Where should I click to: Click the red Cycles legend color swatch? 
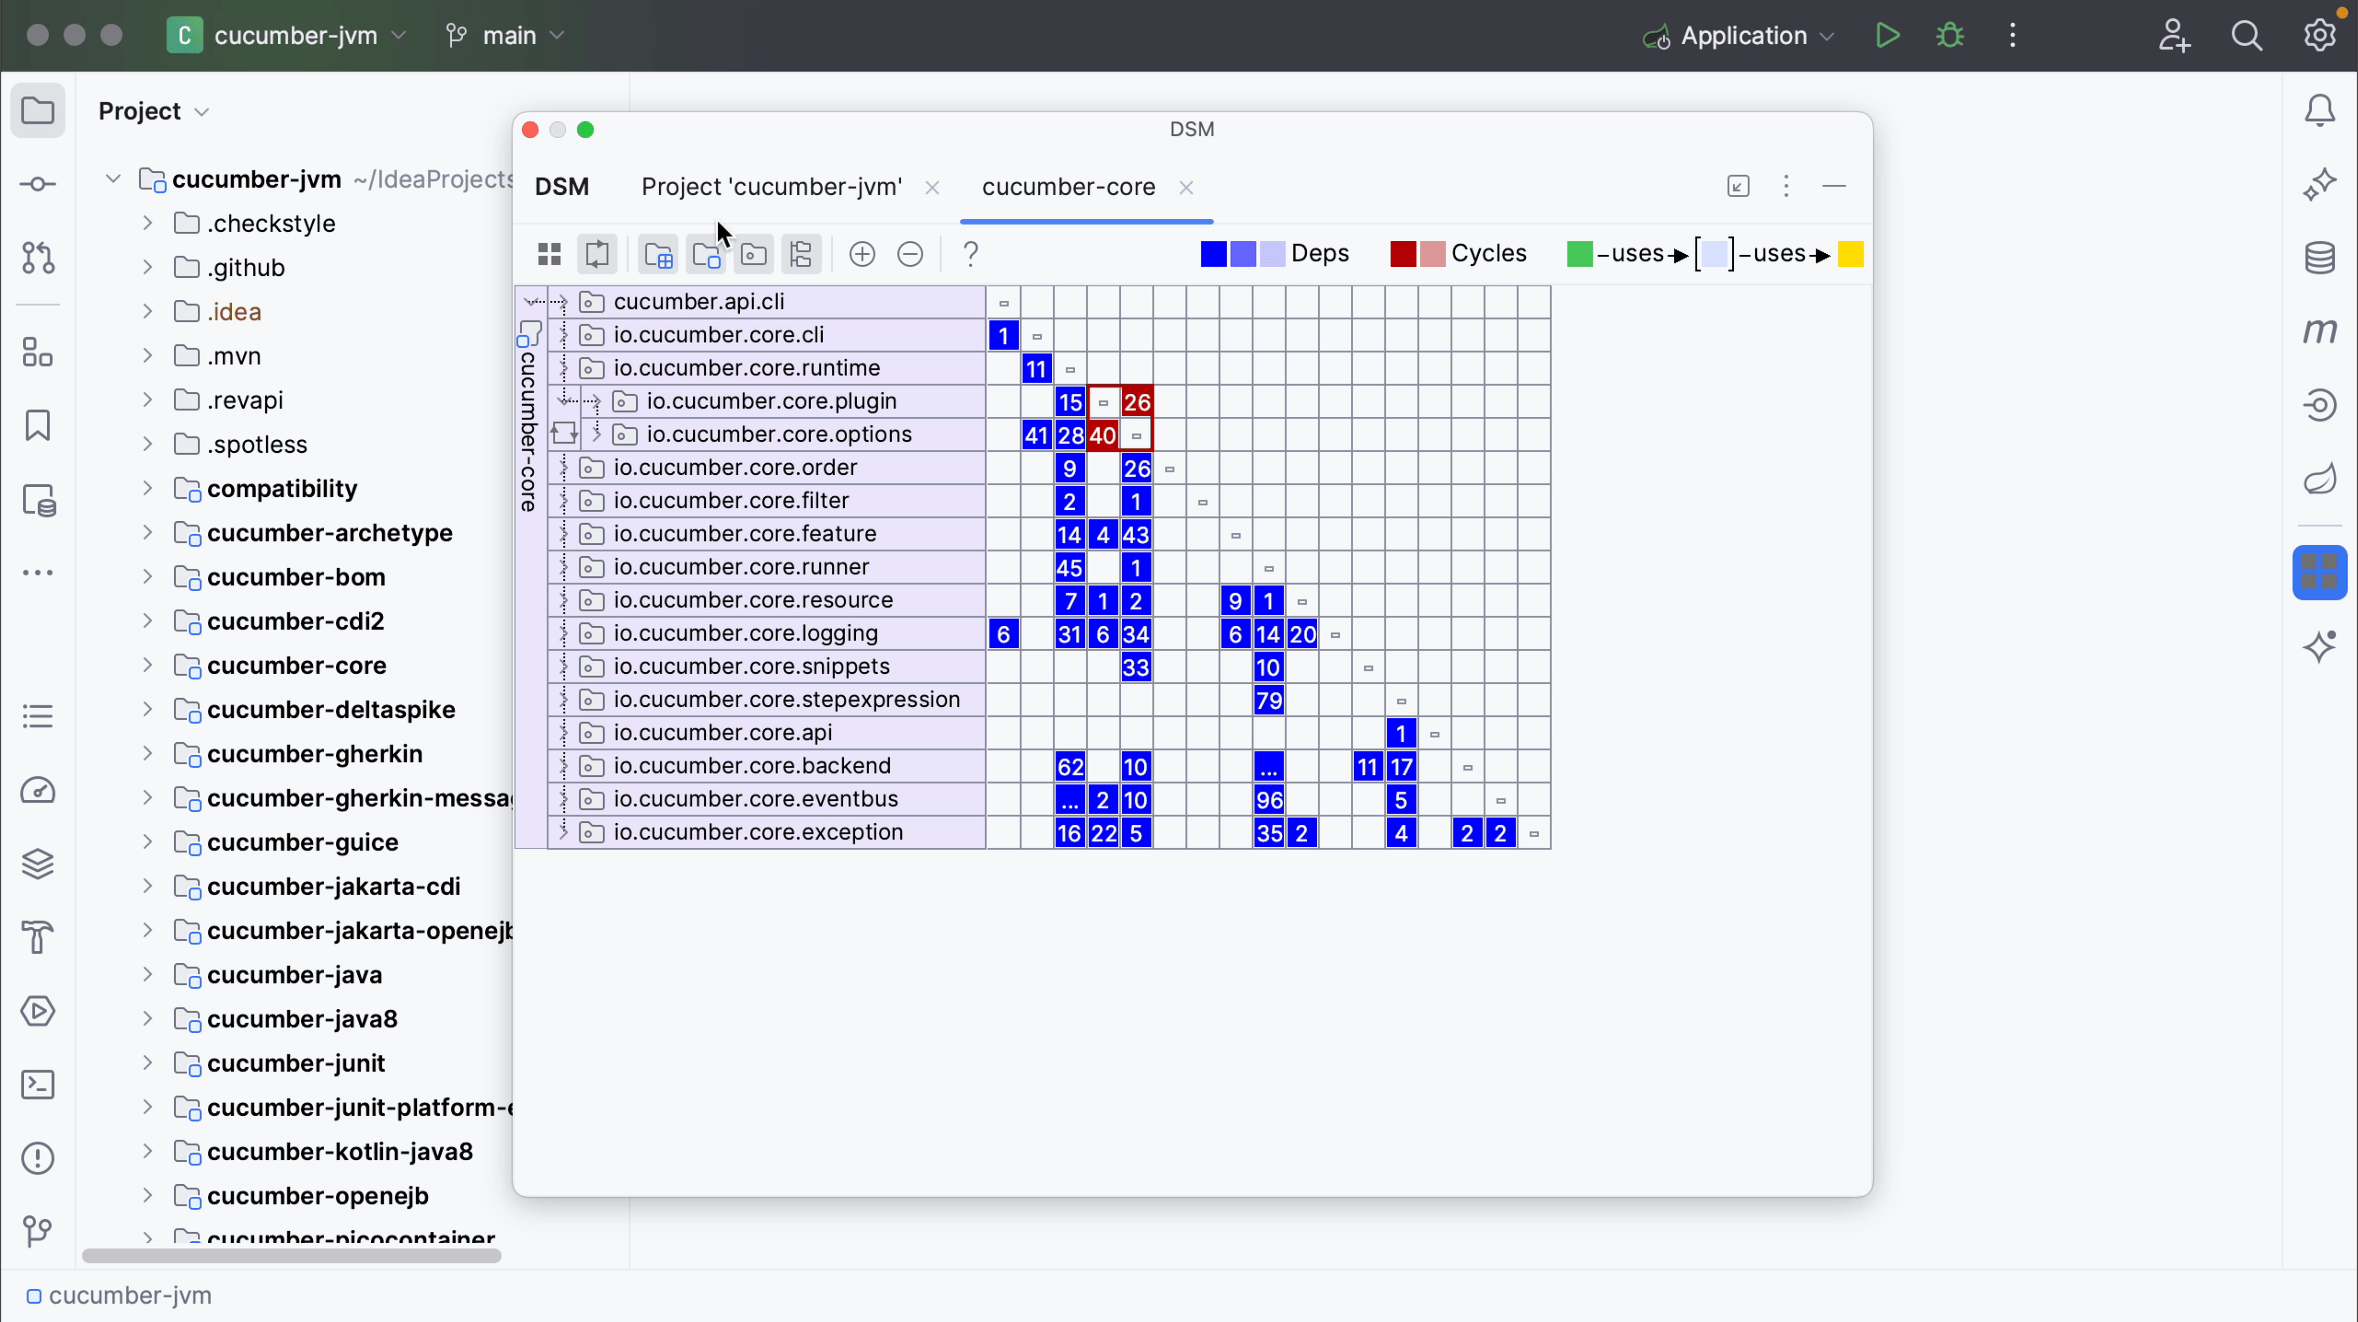pos(1402,254)
